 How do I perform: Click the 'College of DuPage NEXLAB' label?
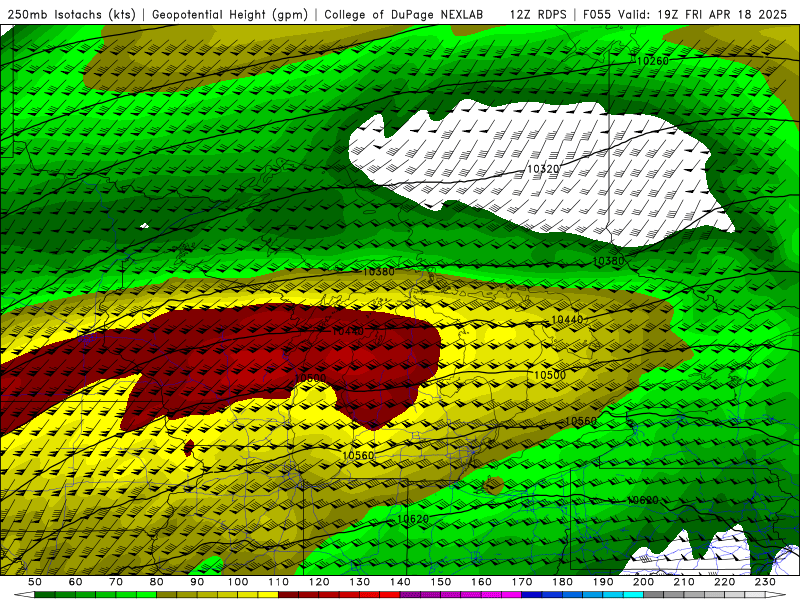(x=404, y=15)
